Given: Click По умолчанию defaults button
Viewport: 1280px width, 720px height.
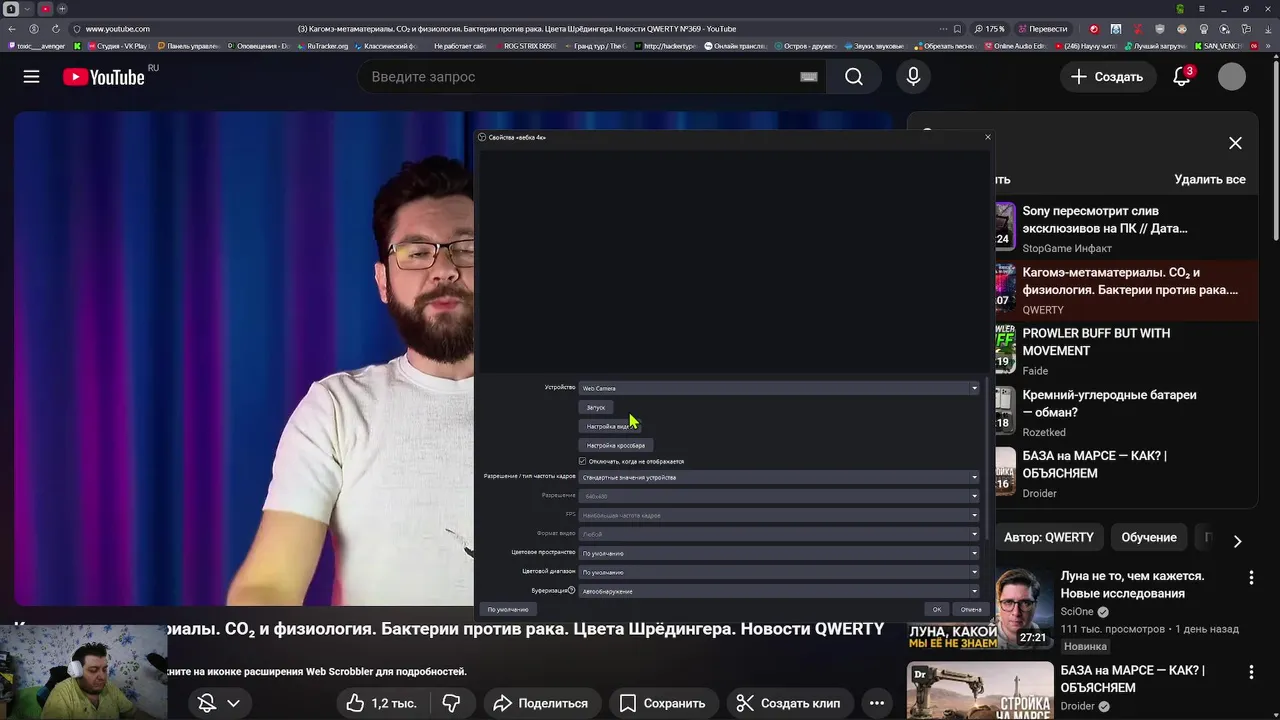Looking at the screenshot, I should pyautogui.click(x=508, y=609).
